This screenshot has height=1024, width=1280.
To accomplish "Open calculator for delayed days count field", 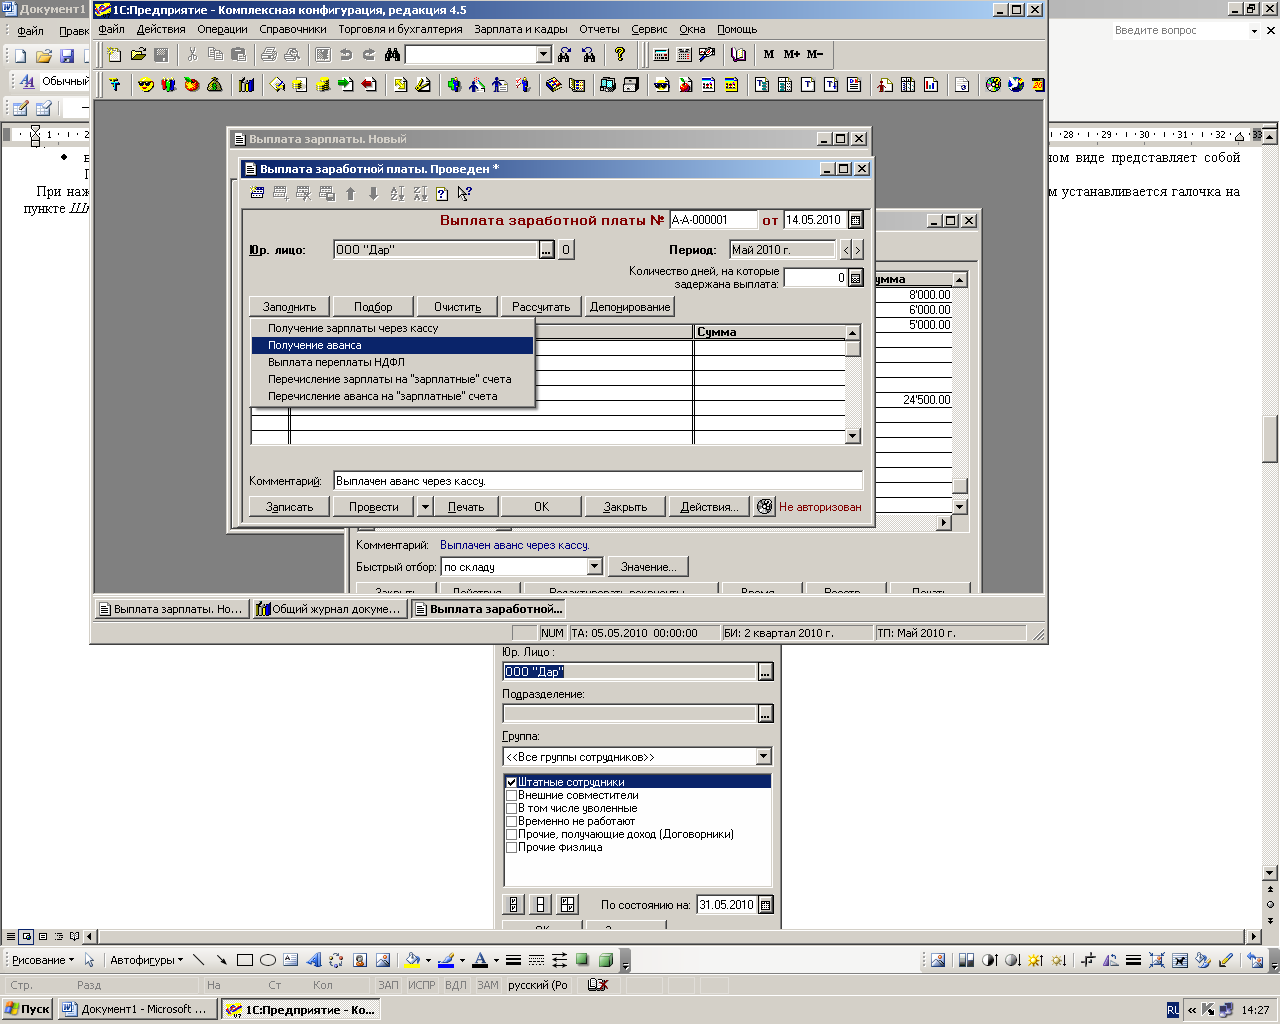I will pos(856,278).
